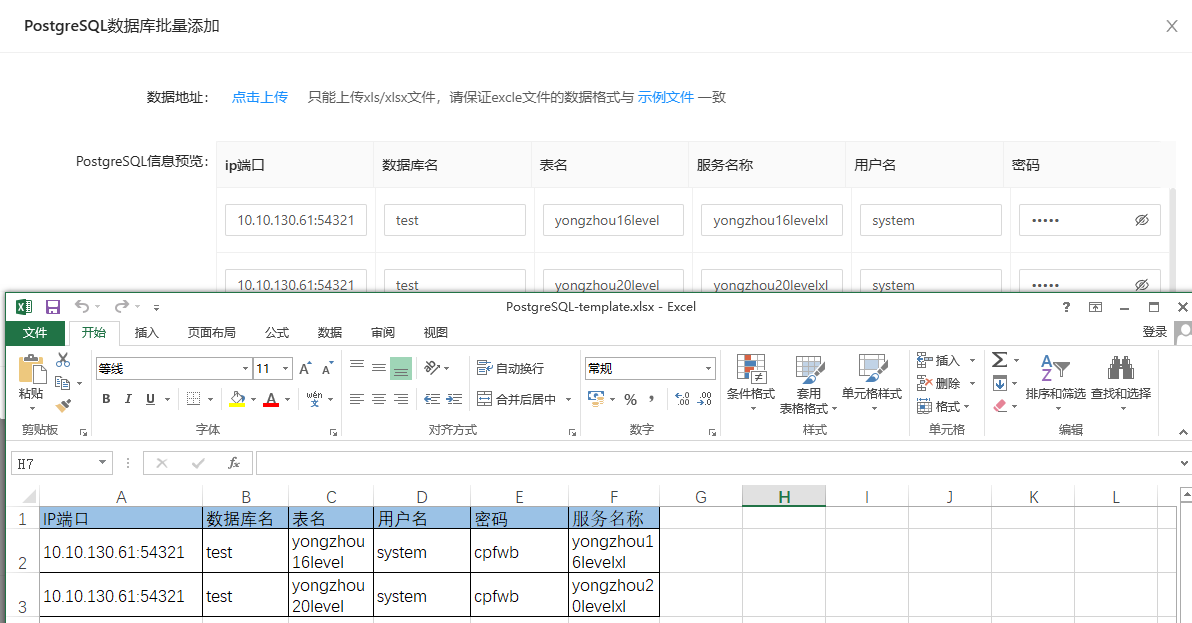The width and height of the screenshot is (1192, 623).
Task: Click the Save icon in Excel's quick access toolbar
Action: tap(53, 307)
